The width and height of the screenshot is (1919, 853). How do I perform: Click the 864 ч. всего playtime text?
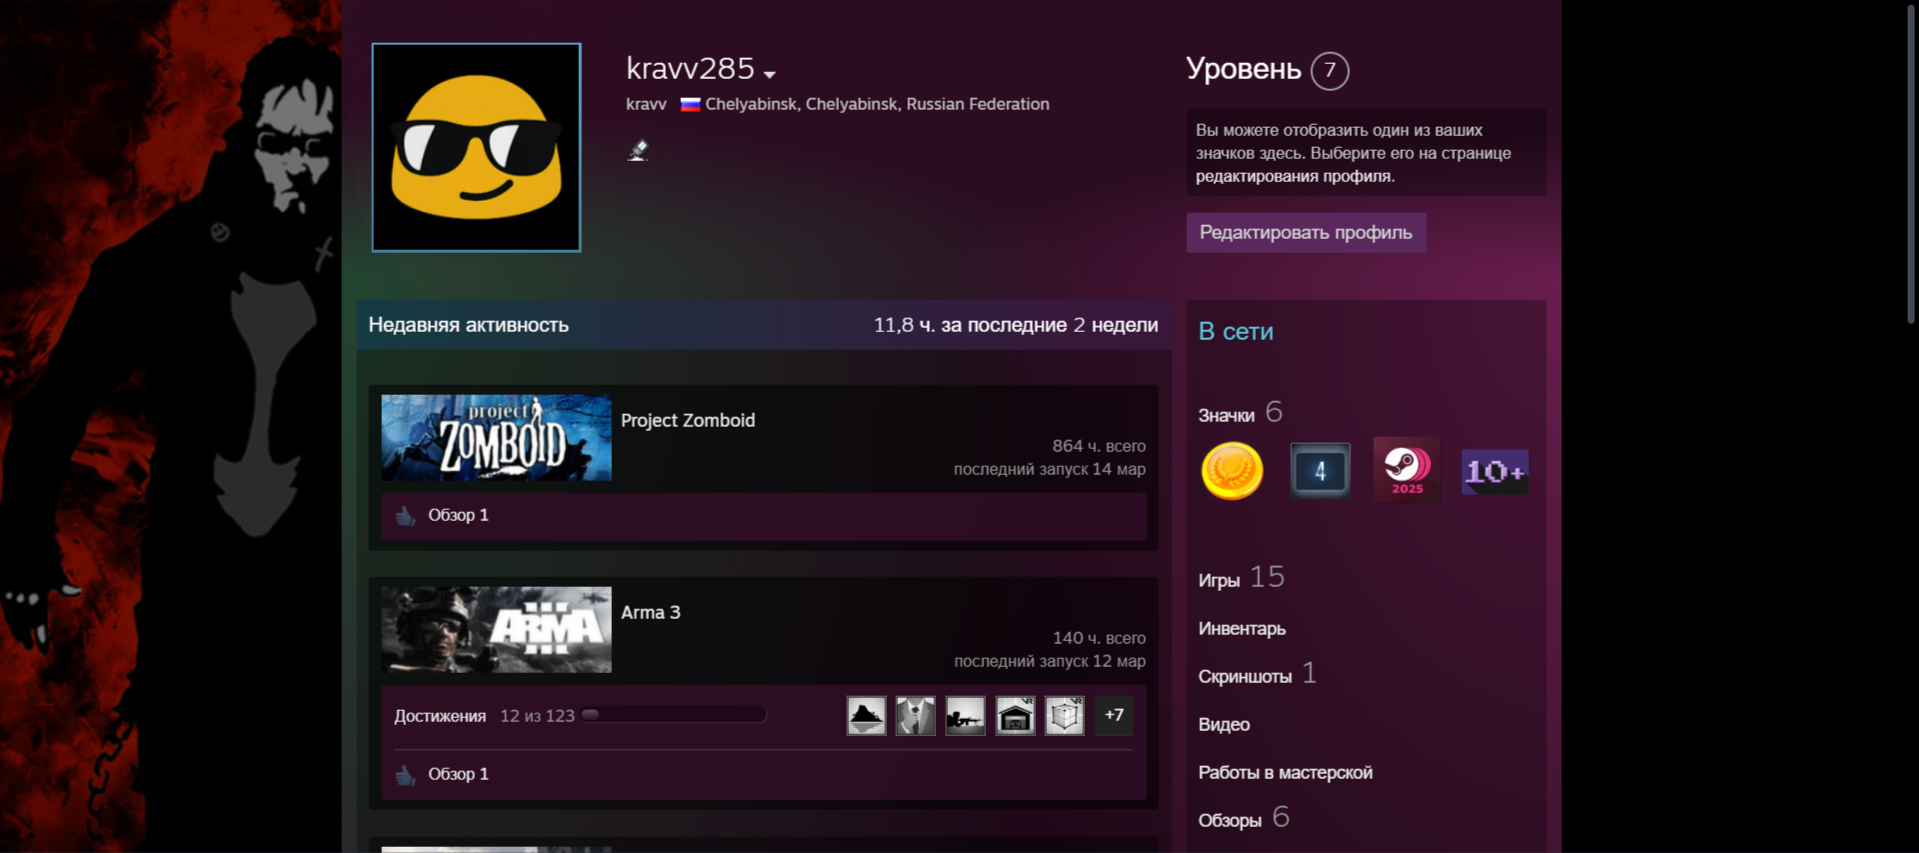(1099, 446)
